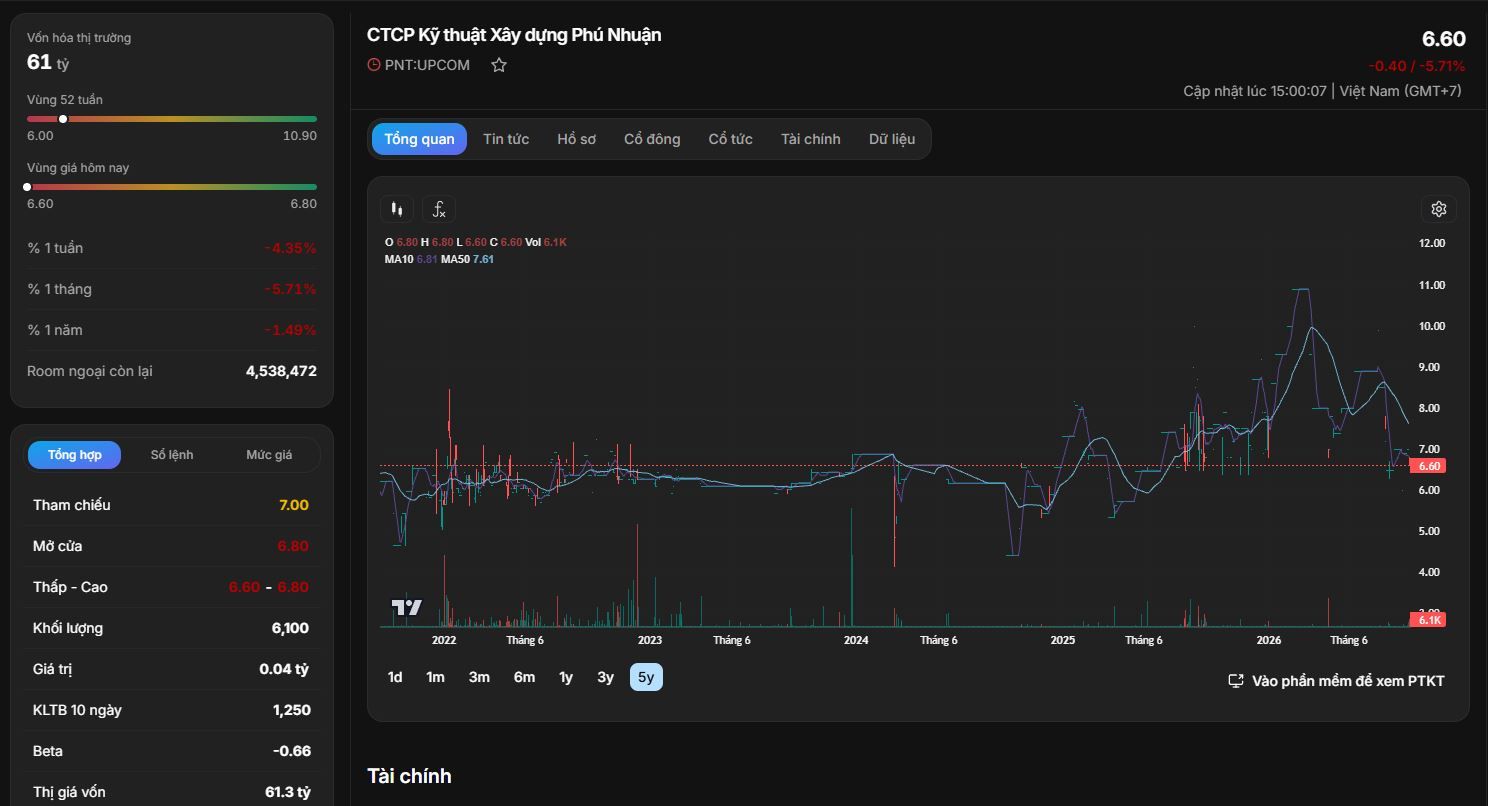The width and height of the screenshot is (1488, 806).
Task: Click the 2024 label on chart time axis
Action: point(856,640)
